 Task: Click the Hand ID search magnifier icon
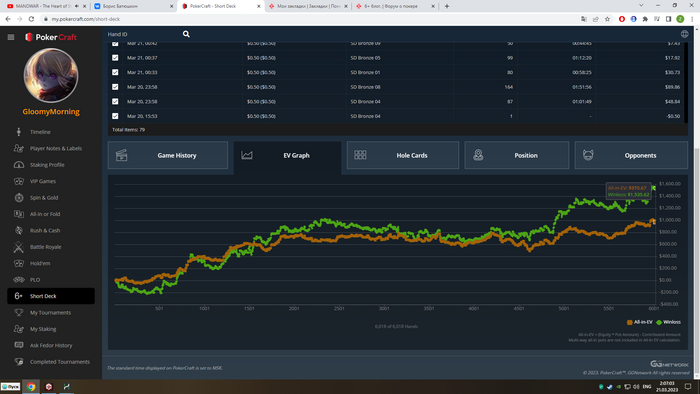coord(186,34)
